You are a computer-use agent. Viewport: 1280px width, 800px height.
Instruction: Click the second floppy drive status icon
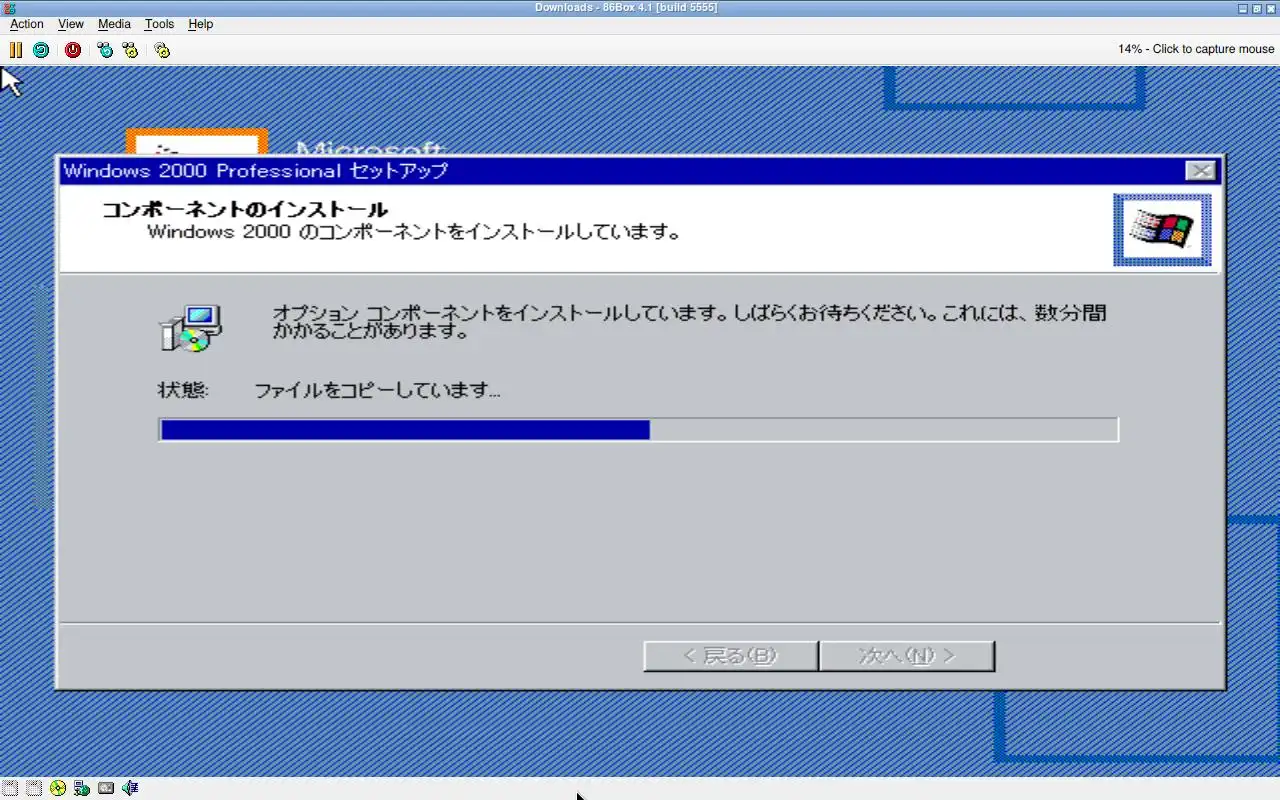(x=33, y=788)
